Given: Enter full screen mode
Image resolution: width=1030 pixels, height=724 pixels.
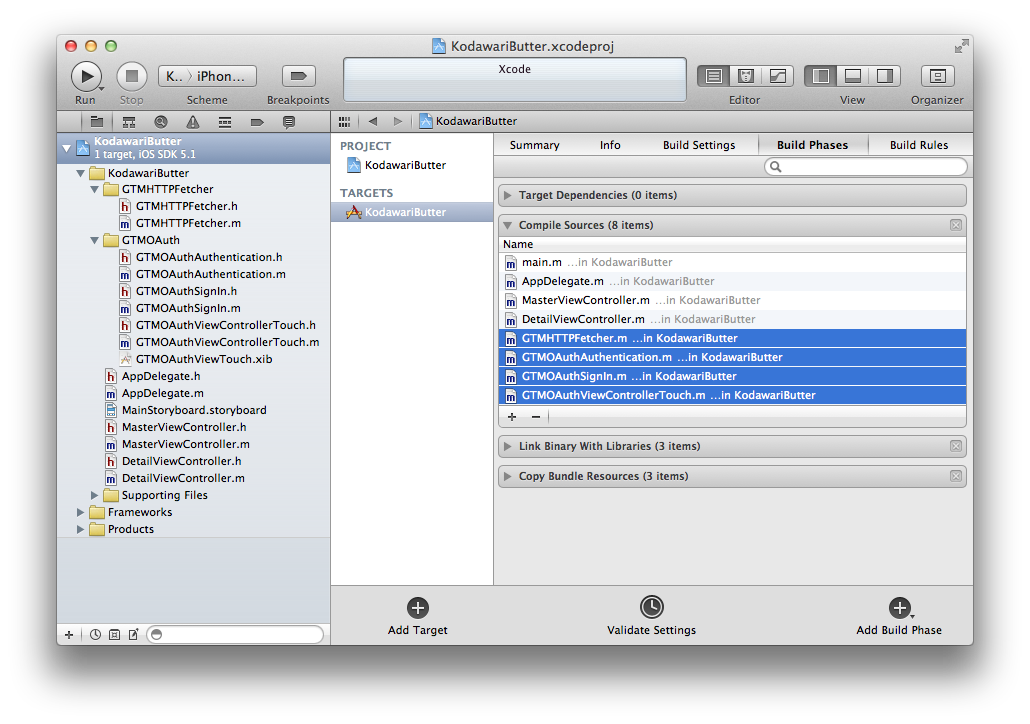Looking at the screenshot, I should (961, 46).
